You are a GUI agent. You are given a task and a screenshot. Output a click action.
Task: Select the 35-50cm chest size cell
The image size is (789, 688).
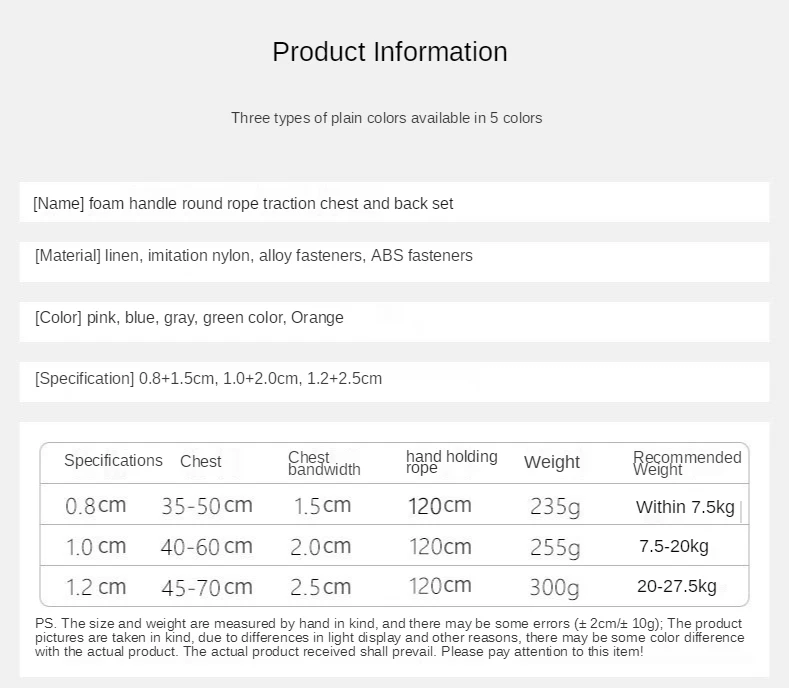click(207, 506)
